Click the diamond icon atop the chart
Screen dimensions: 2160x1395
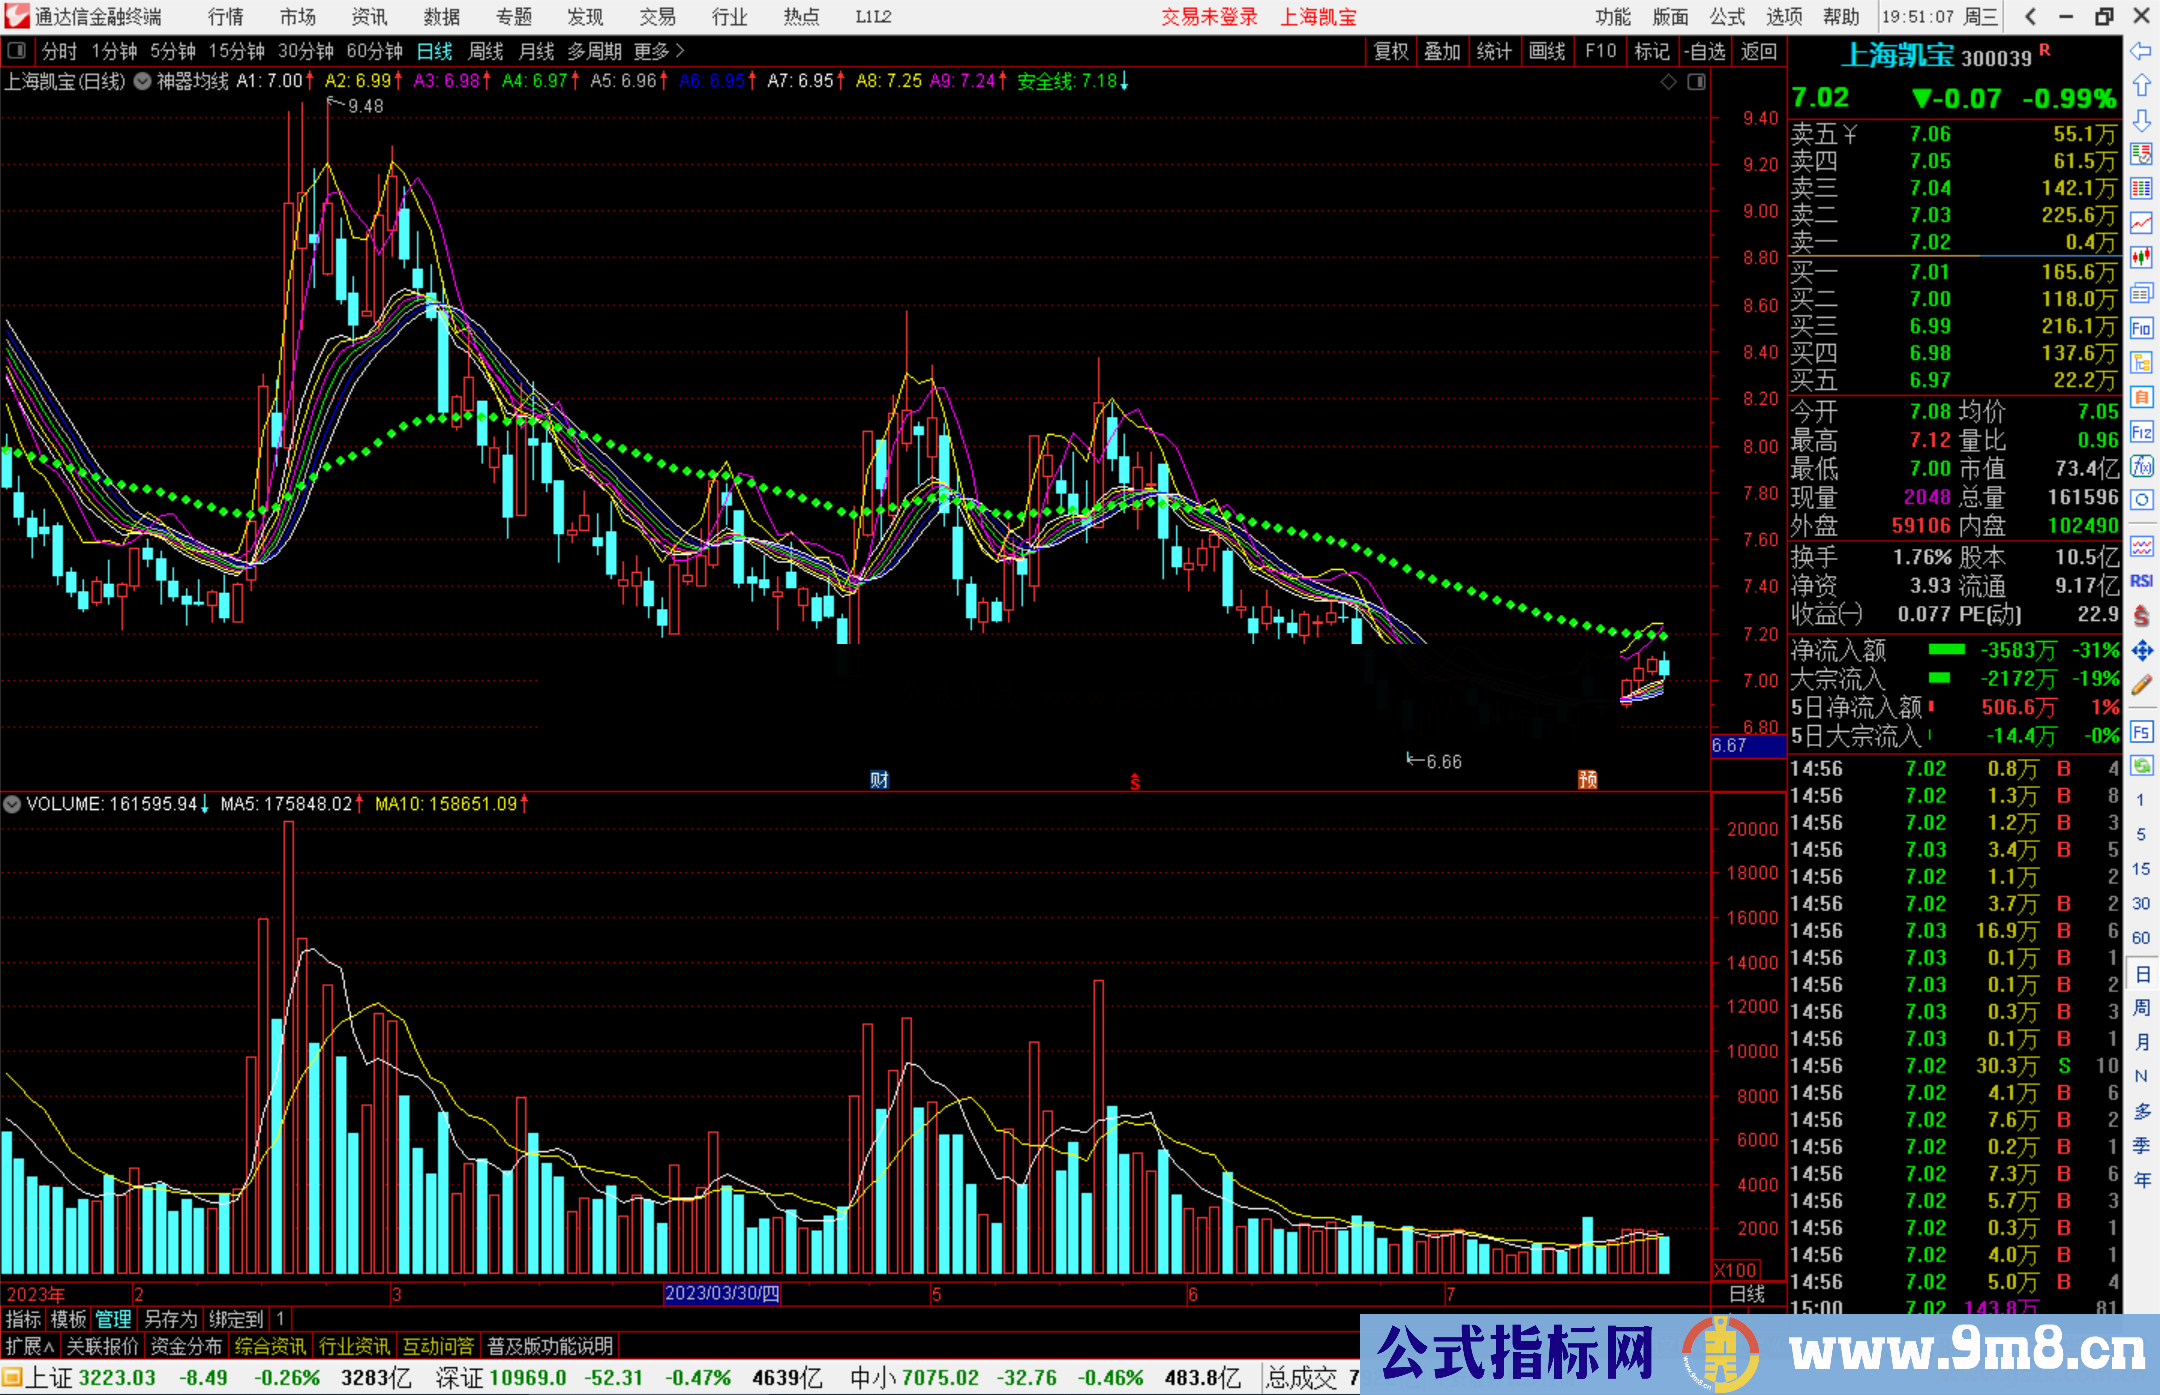pyautogui.click(x=1668, y=82)
